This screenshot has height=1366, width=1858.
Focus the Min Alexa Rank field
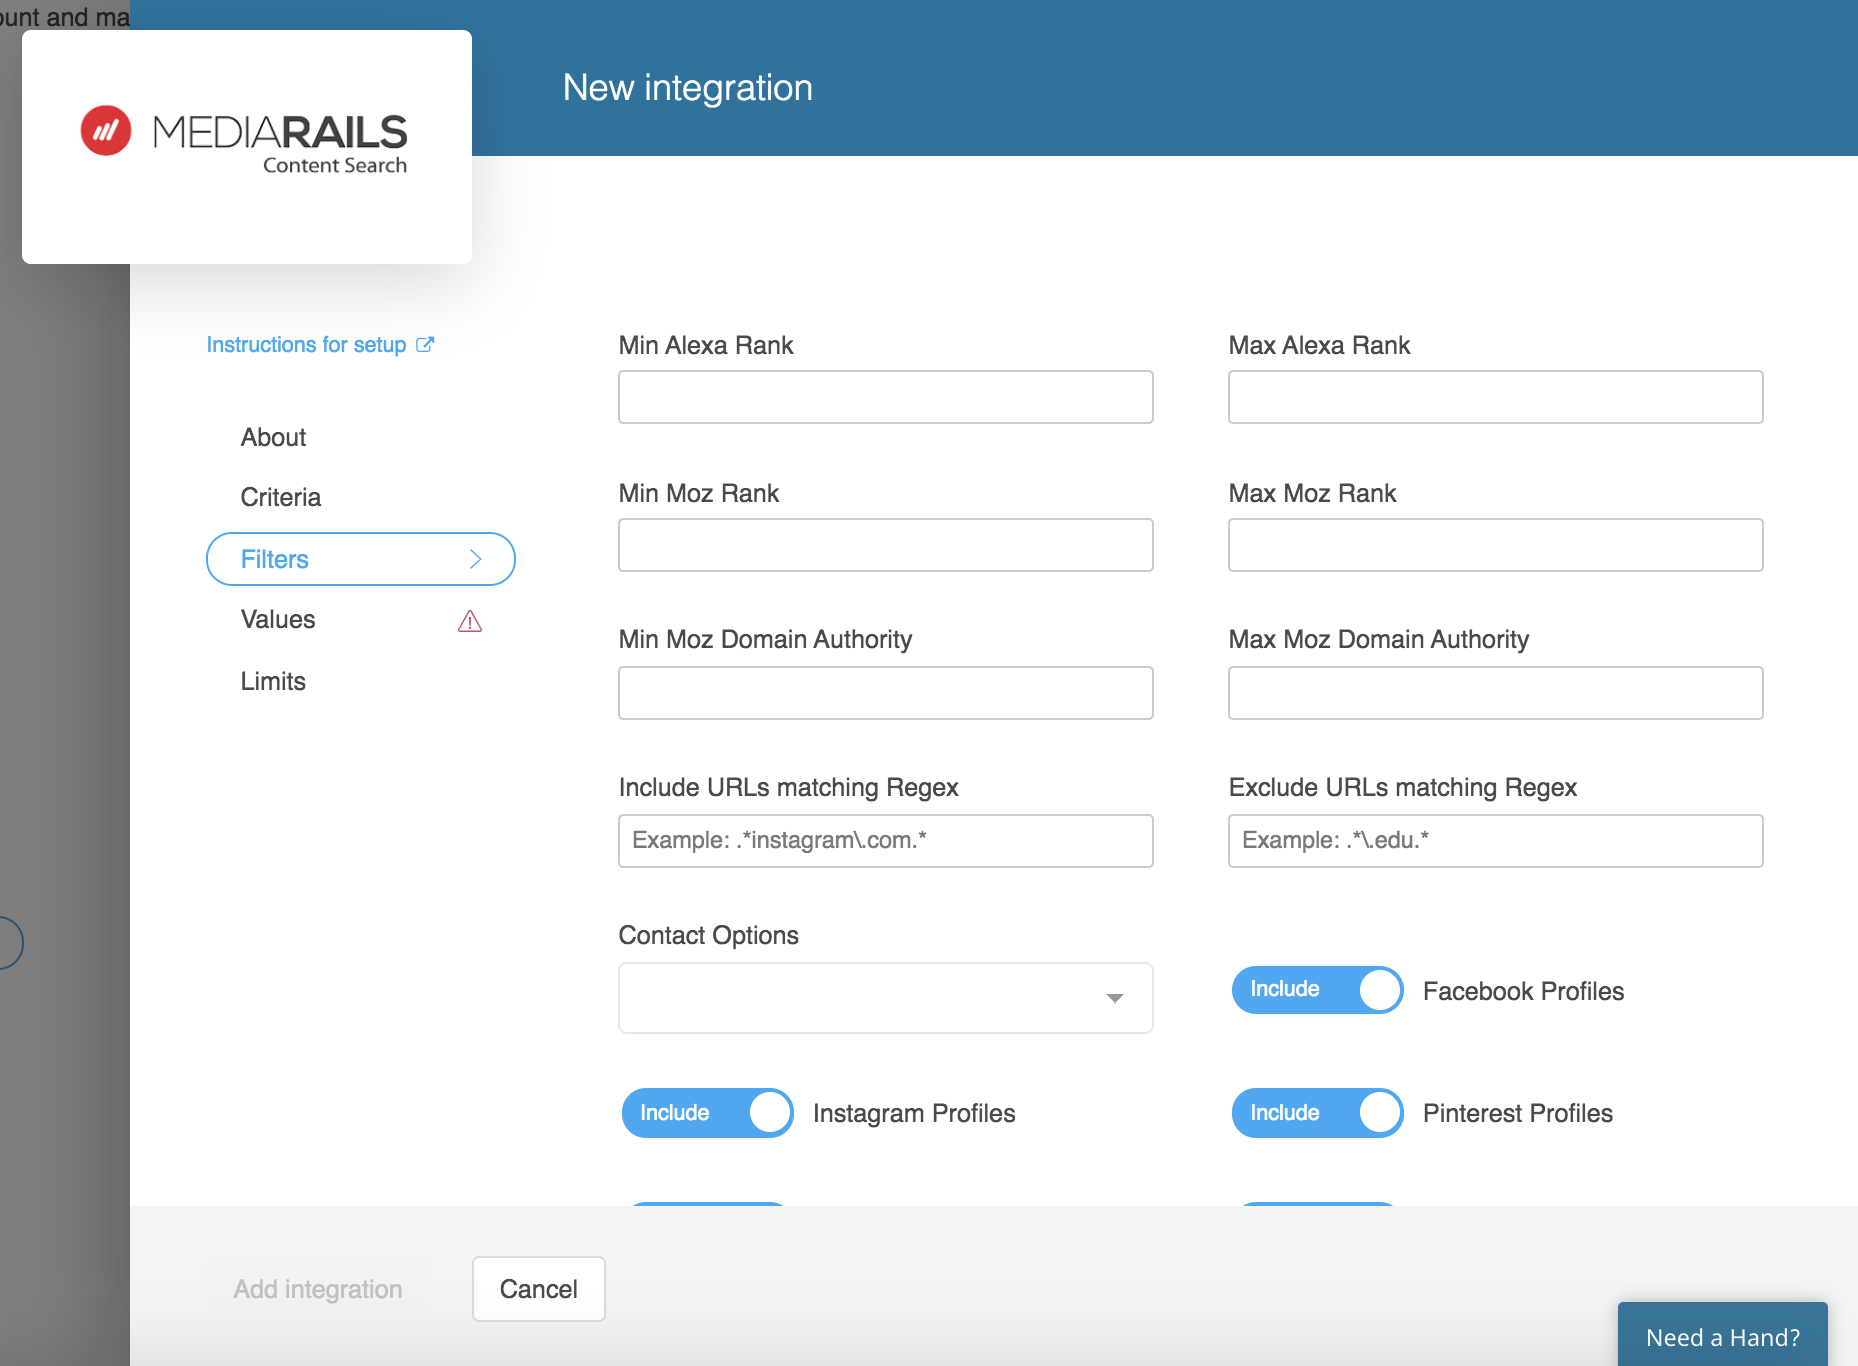[x=885, y=397]
